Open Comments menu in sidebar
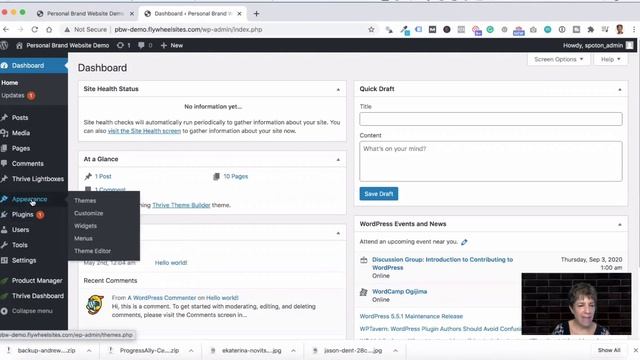The image size is (640, 360). (27, 163)
